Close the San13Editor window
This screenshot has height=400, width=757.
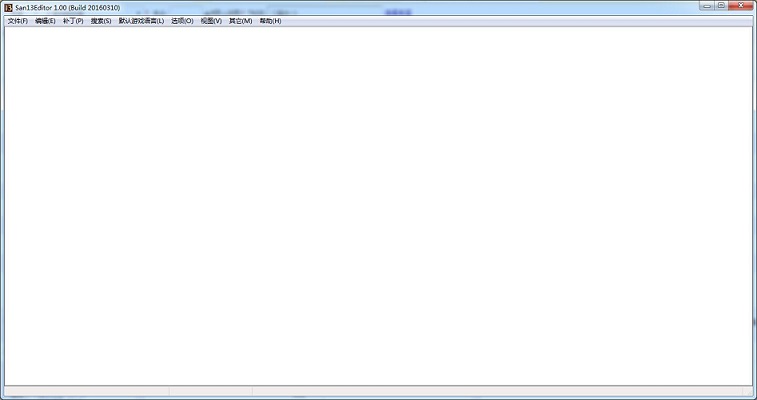[x=741, y=6]
